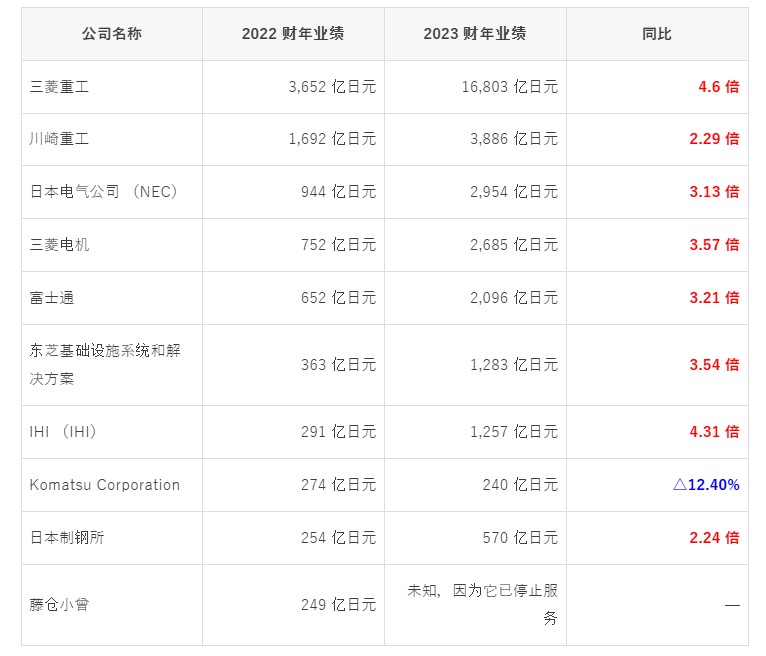Click the 公司名称 column header

[112, 34]
